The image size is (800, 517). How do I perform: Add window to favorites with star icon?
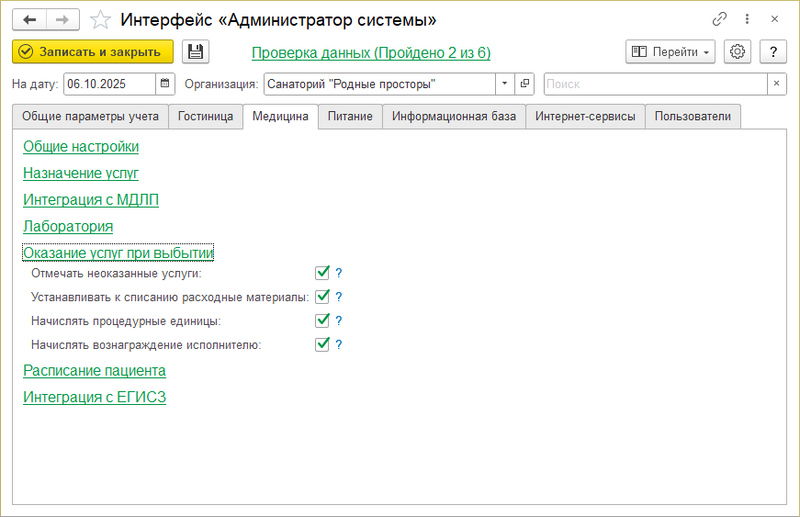click(x=100, y=19)
